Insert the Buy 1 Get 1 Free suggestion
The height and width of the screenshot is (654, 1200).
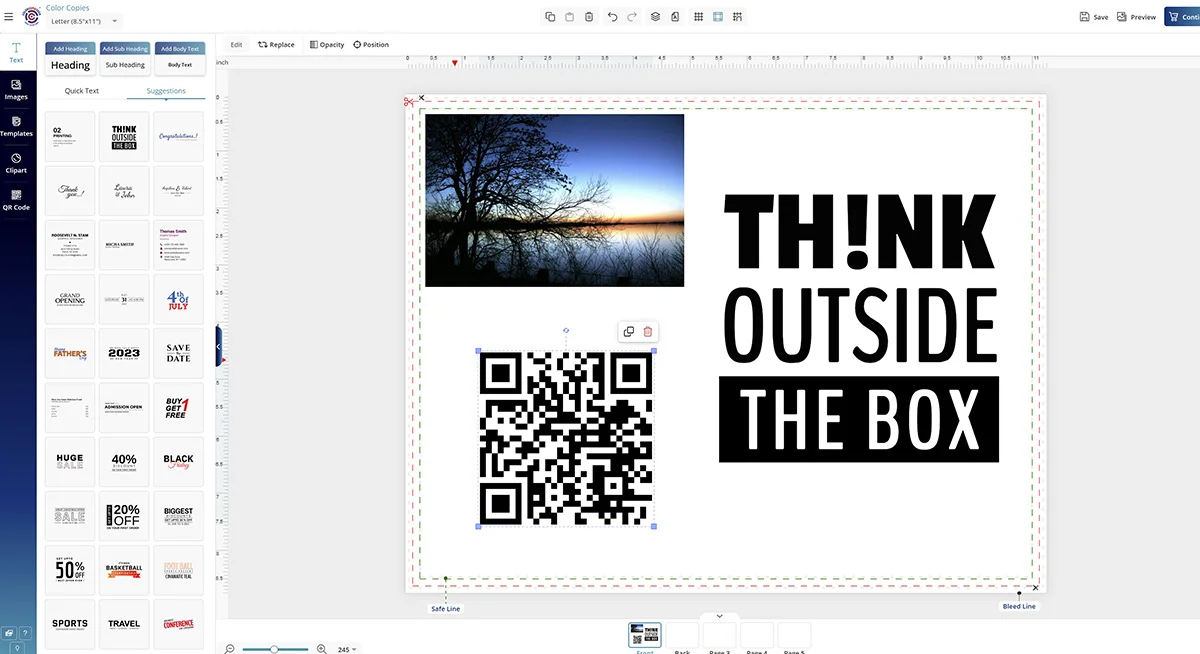179,407
